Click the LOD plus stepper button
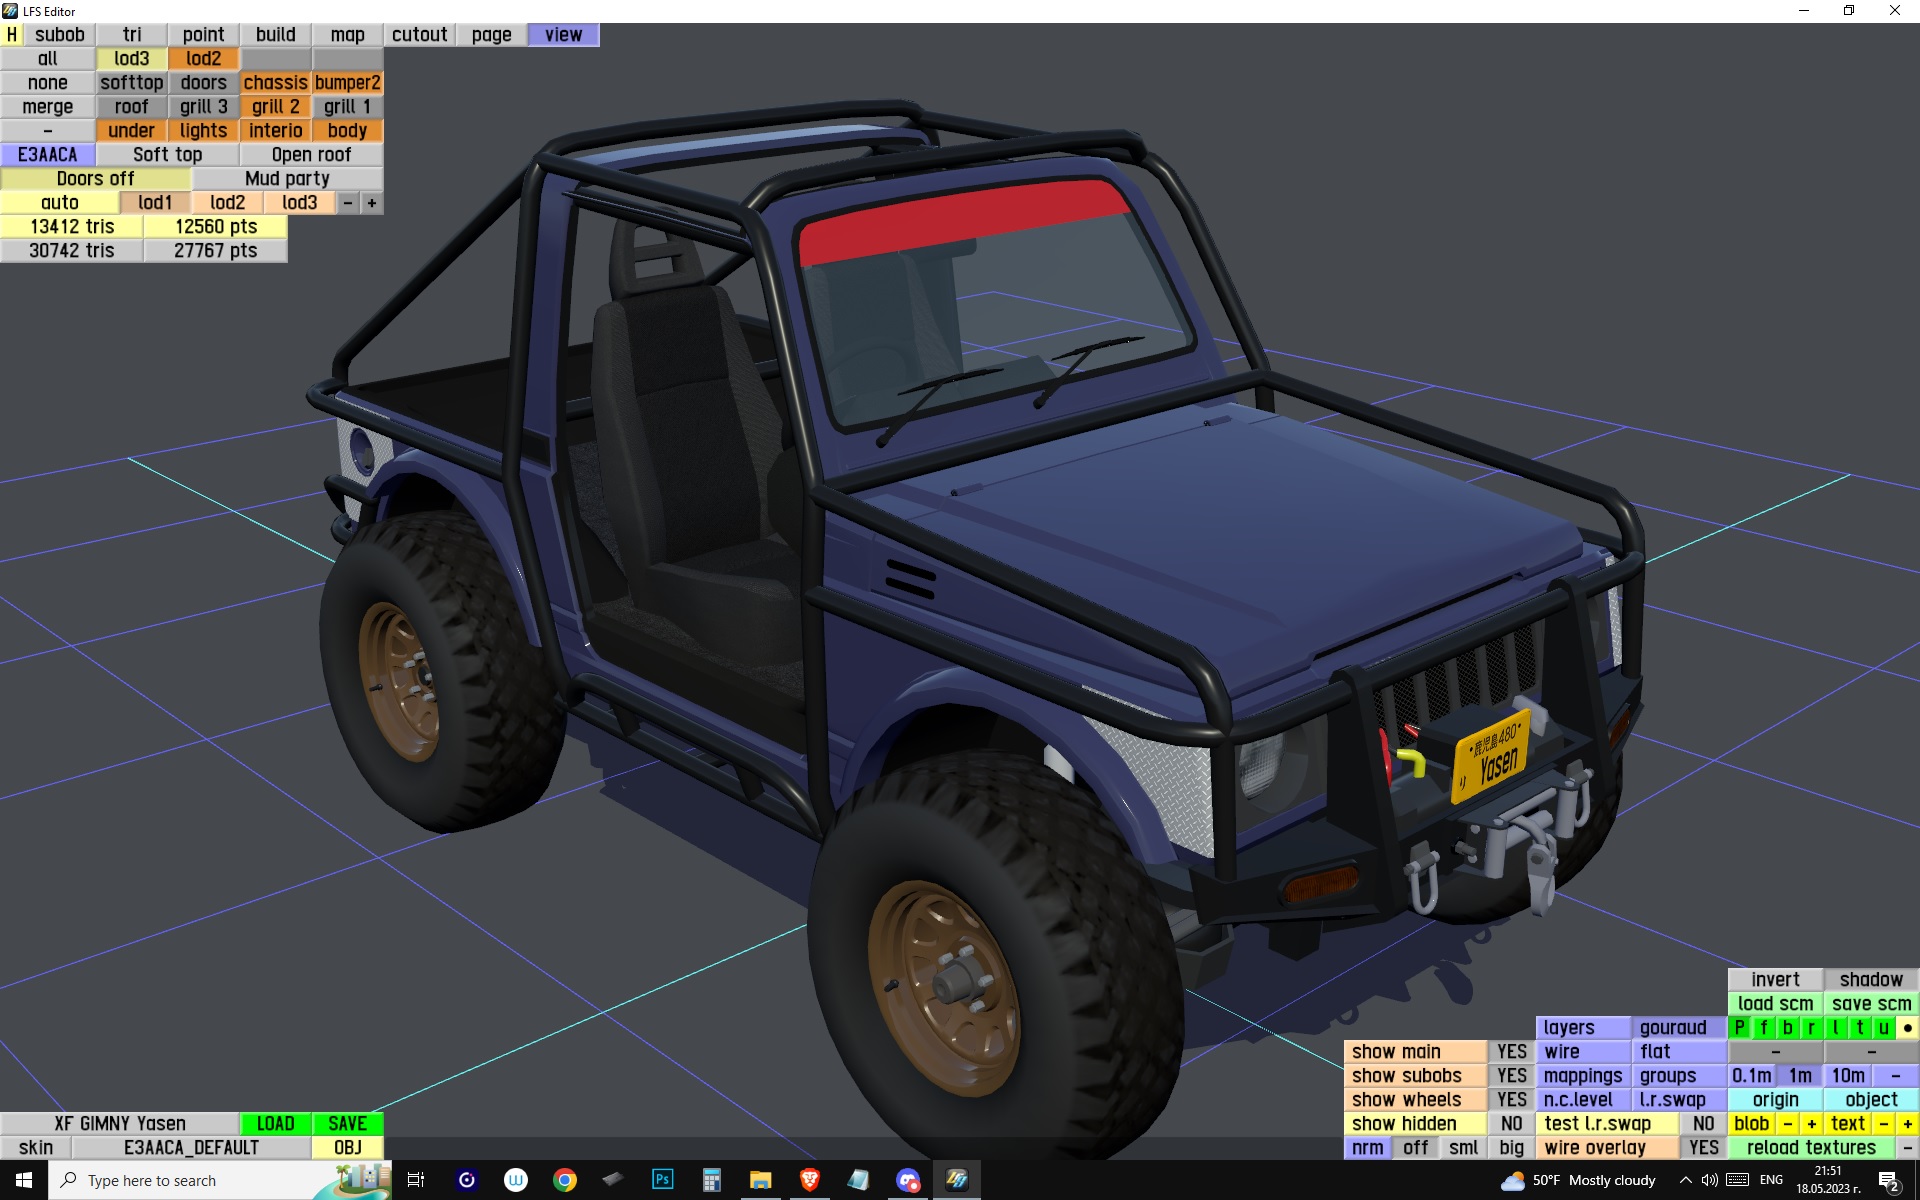1920x1200 pixels. click(x=372, y=203)
